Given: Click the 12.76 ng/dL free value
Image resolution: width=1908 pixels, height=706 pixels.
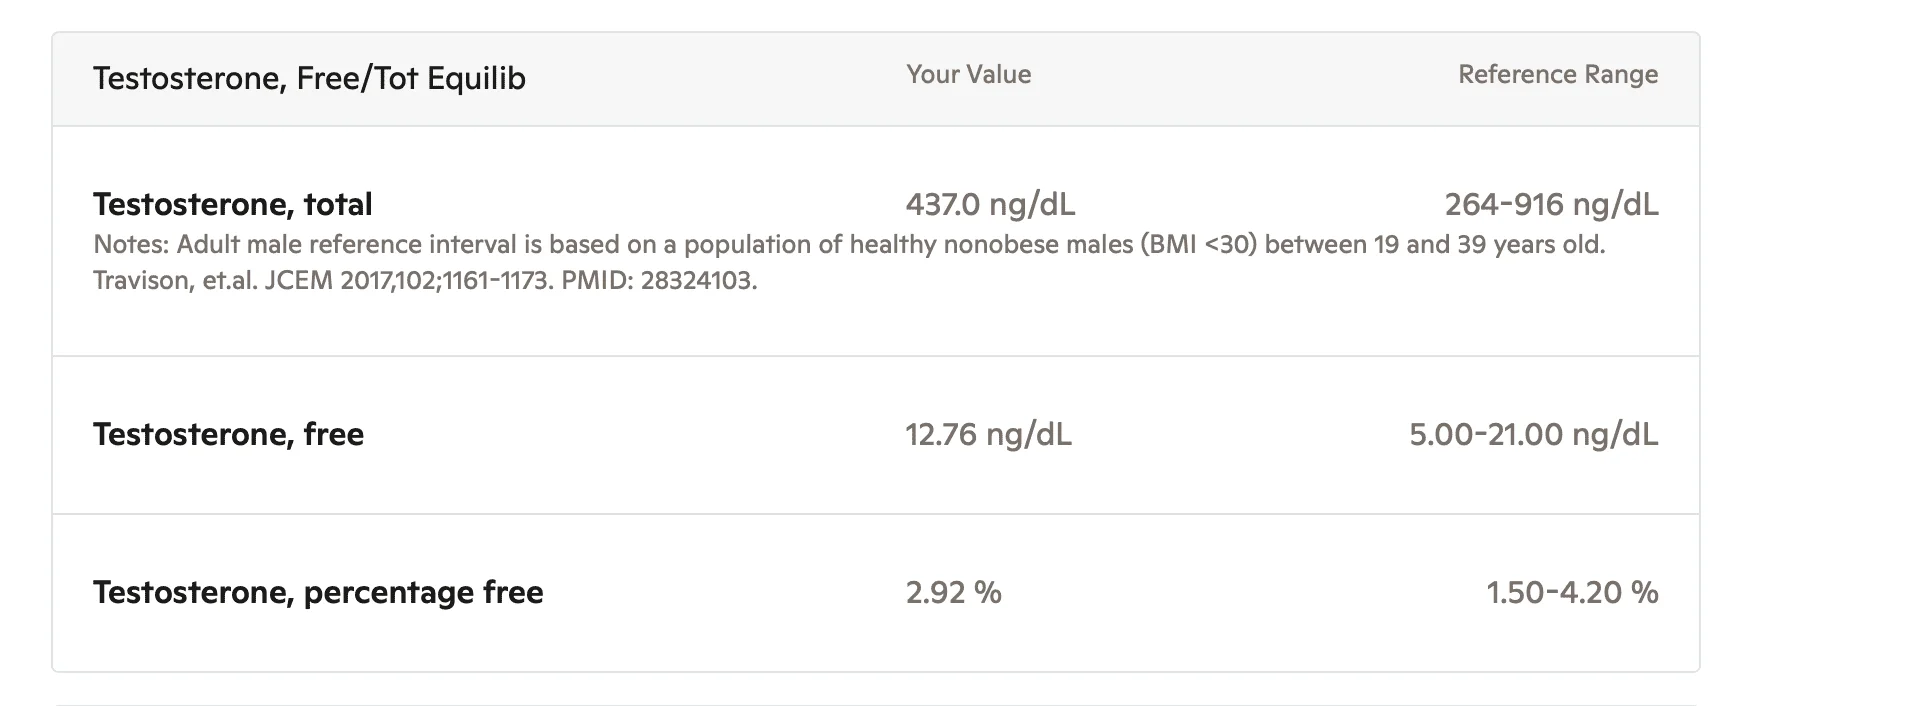Looking at the screenshot, I should tap(988, 434).
